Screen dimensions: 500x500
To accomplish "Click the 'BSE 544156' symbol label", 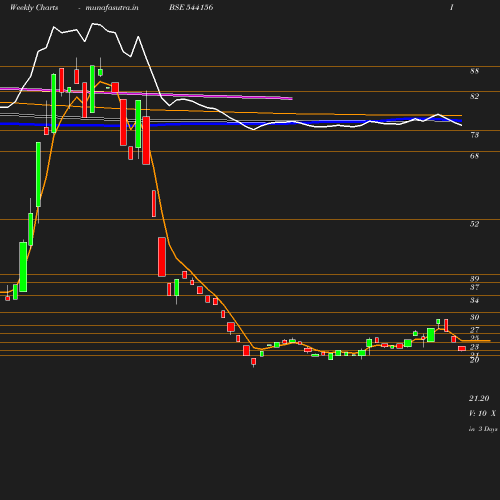I will pyautogui.click(x=191, y=7).
